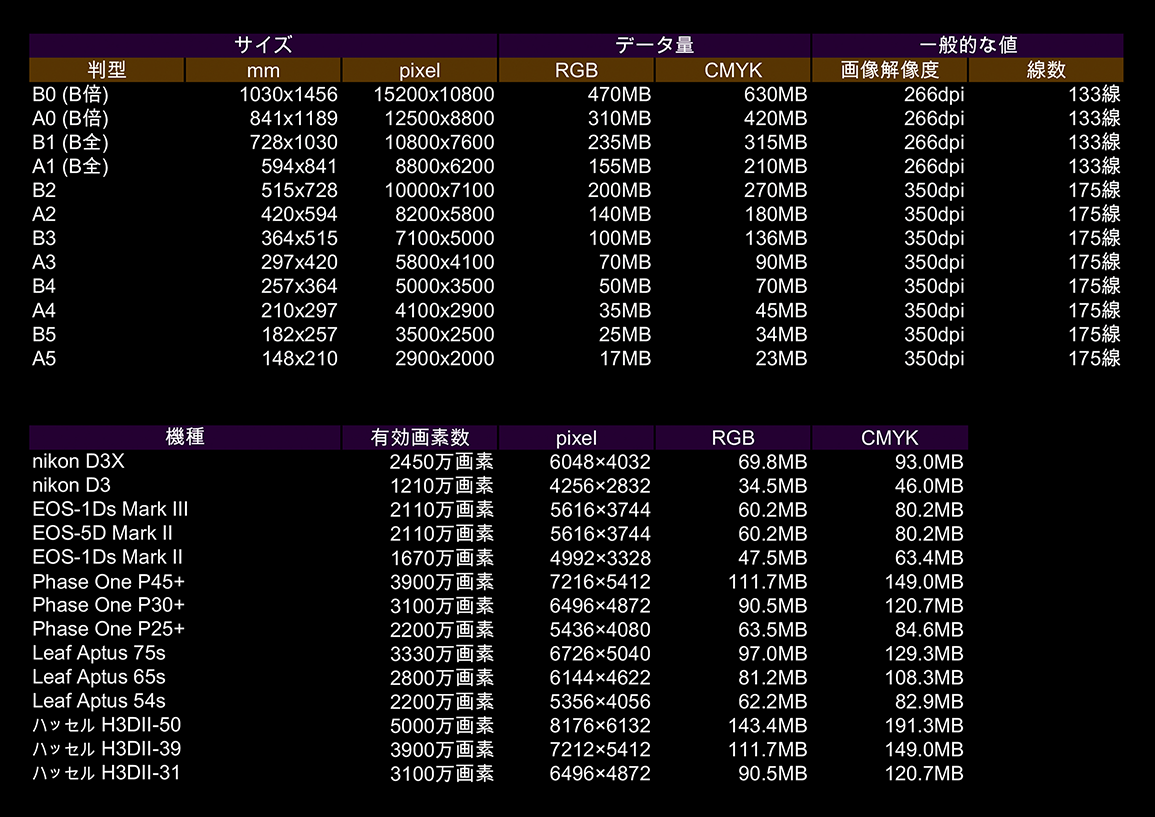This screenshot has height=817, width=1155.
Task: Click the EOS-1Ds Mark II label
Action: pyautogui.click(x=108, y=558)
